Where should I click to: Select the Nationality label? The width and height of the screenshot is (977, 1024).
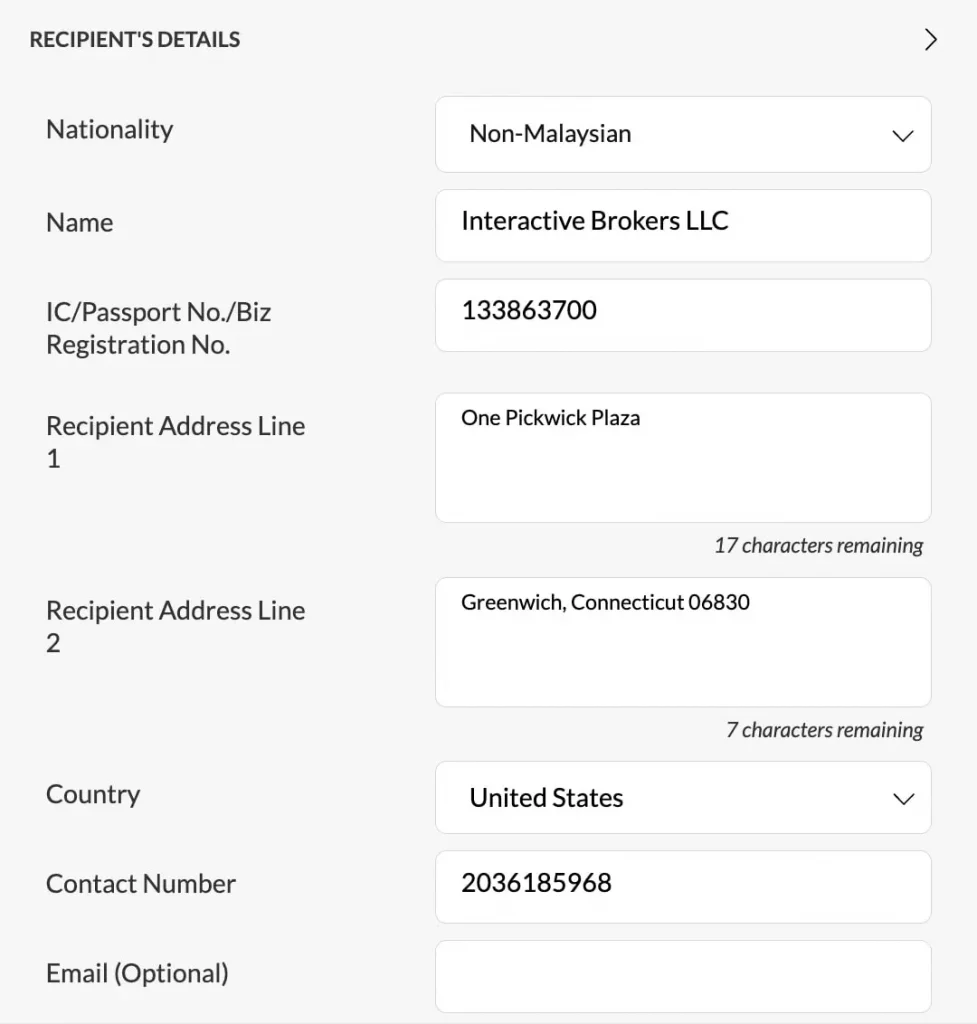109,128
